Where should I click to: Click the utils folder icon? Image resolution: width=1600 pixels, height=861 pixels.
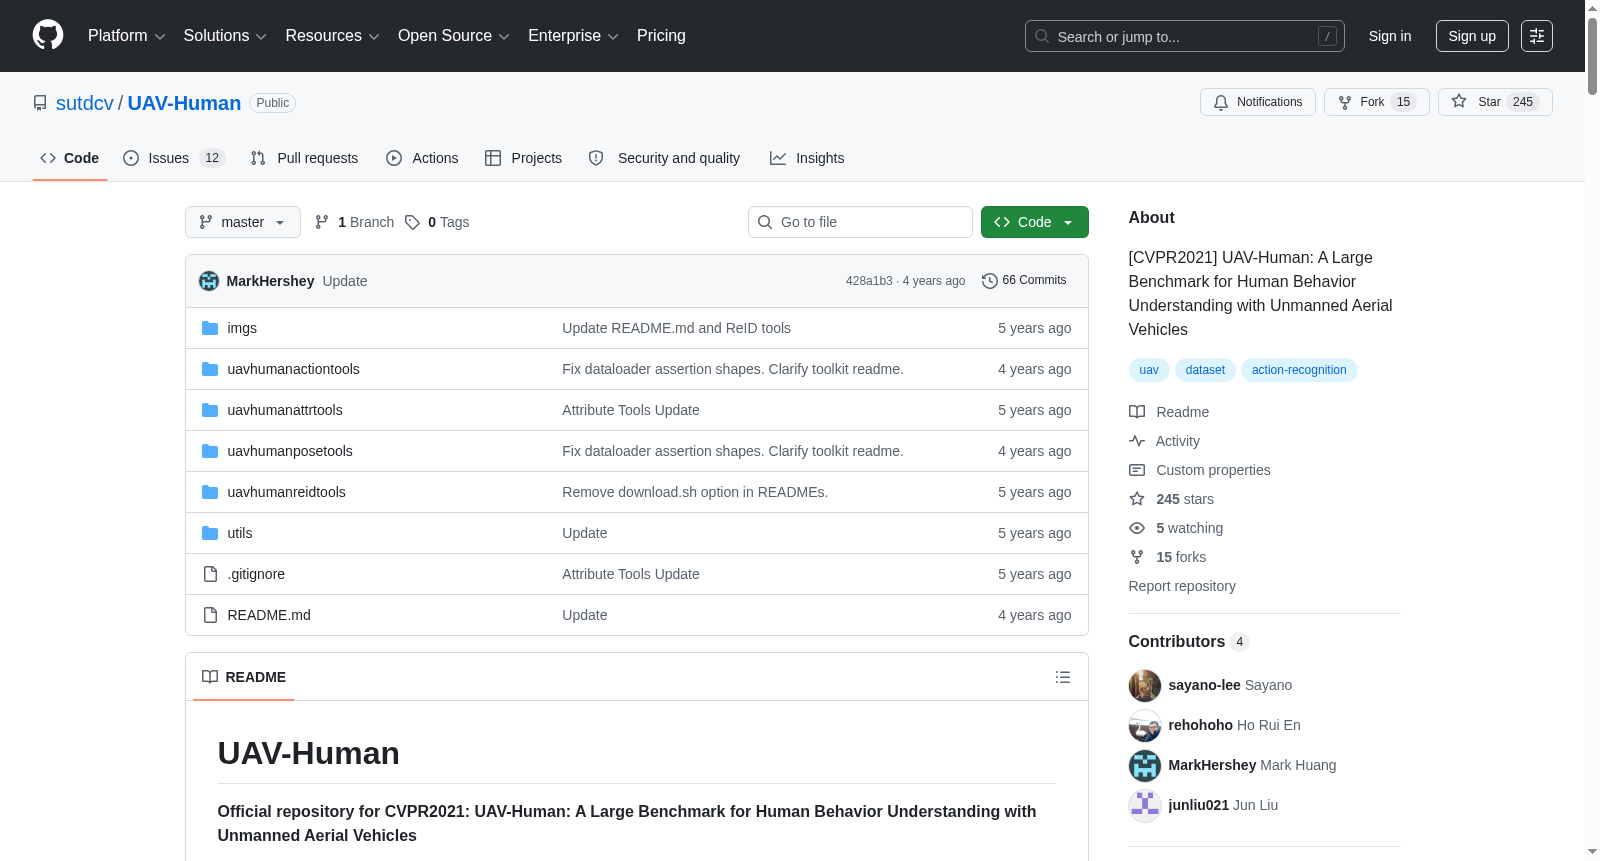point(210,533)
